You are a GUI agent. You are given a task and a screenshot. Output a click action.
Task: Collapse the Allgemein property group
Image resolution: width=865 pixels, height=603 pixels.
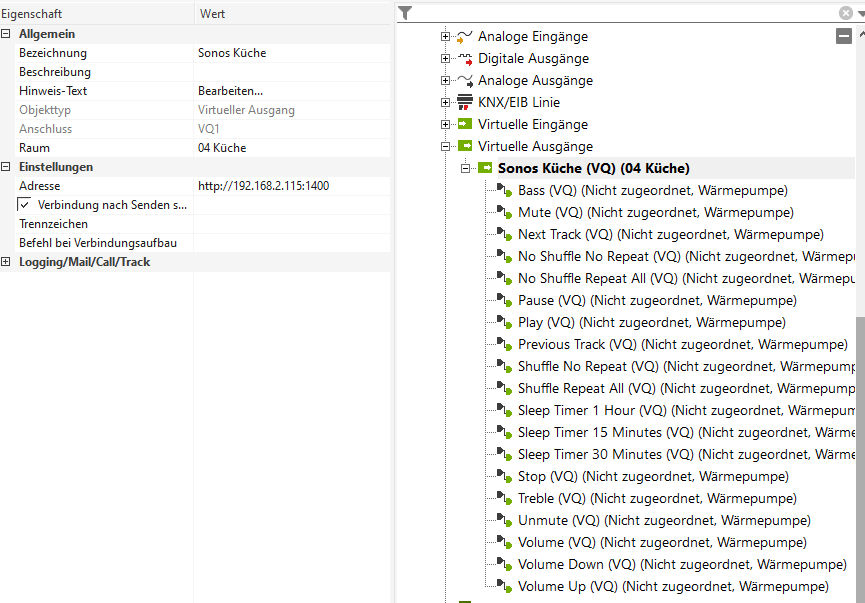[x=6, y=34]
